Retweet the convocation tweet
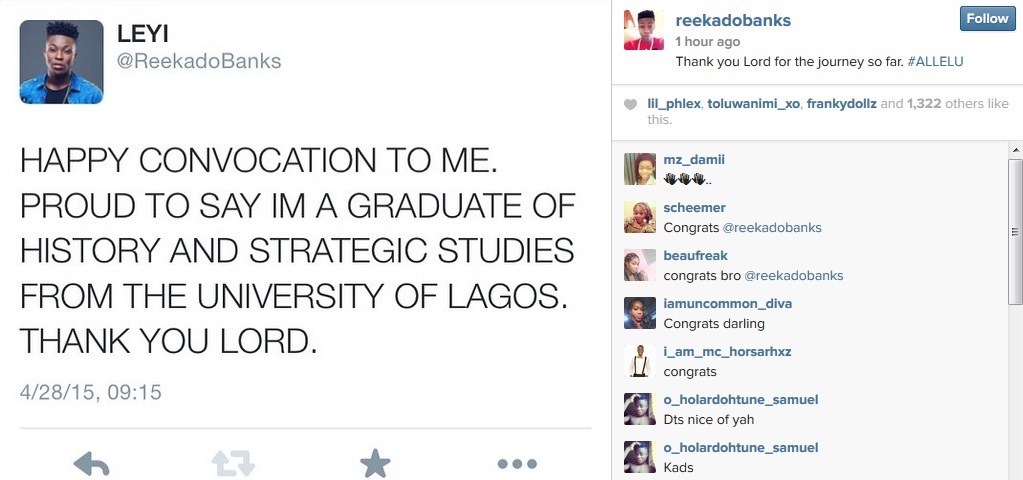The width and height of the screenshot is (1023, 480). (x=233, y=464)
